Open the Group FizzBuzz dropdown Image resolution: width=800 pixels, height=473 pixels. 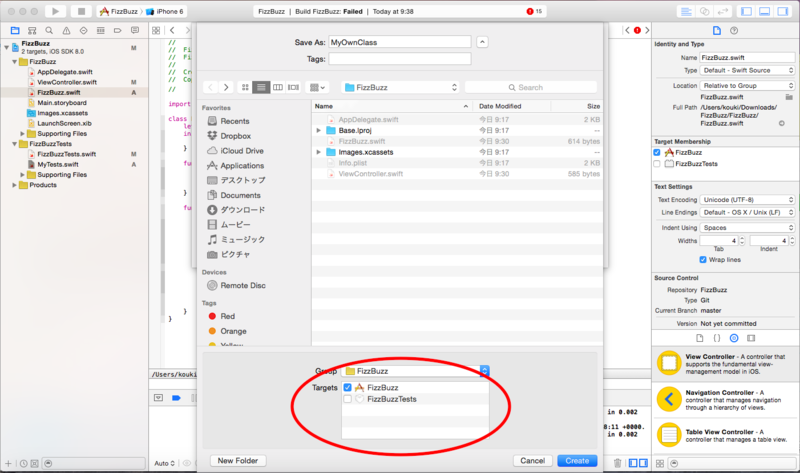click(415, 371)
